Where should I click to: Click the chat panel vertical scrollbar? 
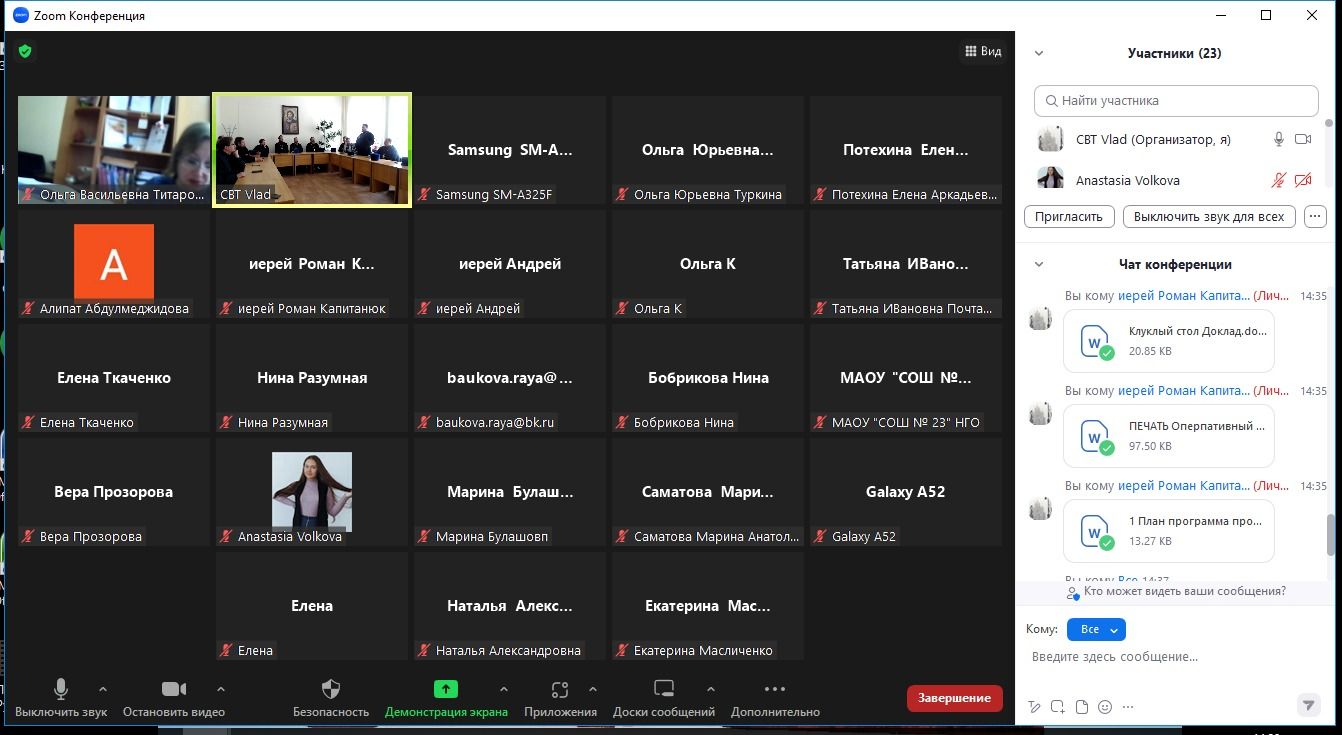(x=1330, y=535)
